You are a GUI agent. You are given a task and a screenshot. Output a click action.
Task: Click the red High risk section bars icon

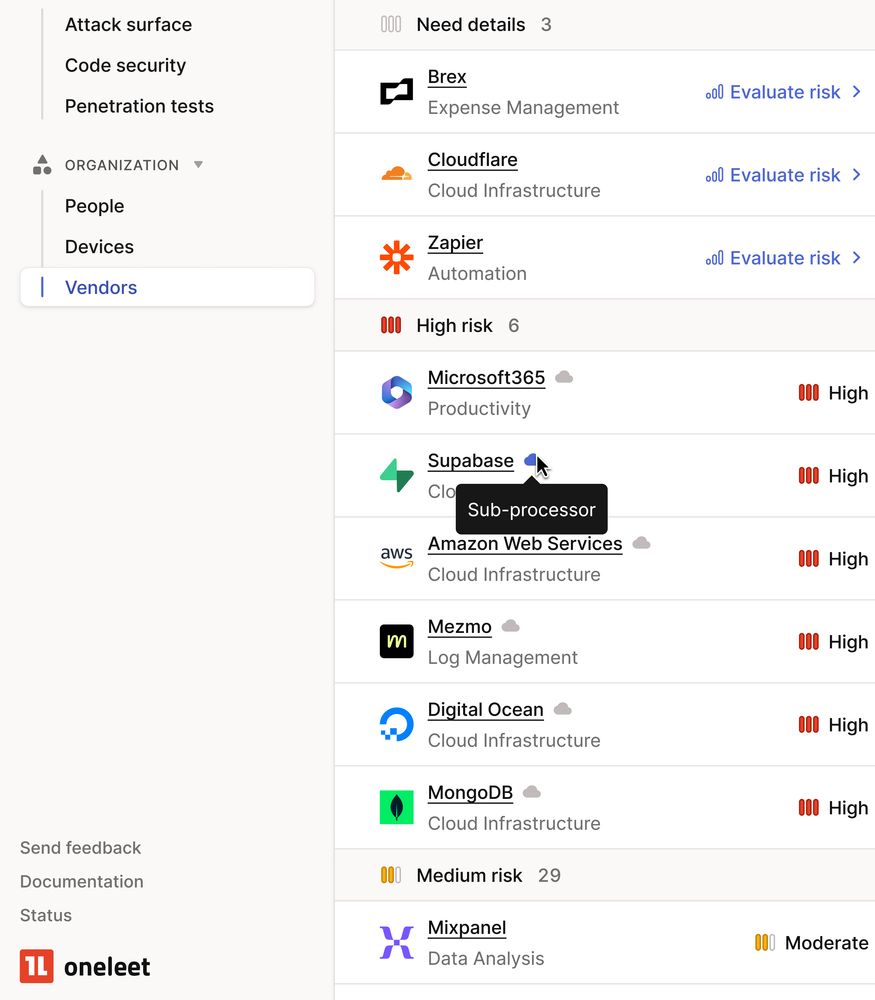391,325
